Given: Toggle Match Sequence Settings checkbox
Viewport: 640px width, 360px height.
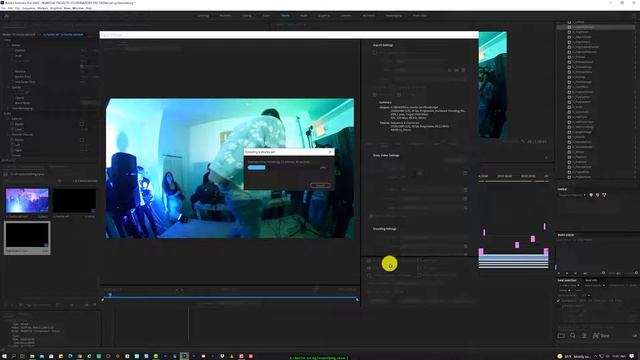Looking at the screenshot, I should (375, 53).
